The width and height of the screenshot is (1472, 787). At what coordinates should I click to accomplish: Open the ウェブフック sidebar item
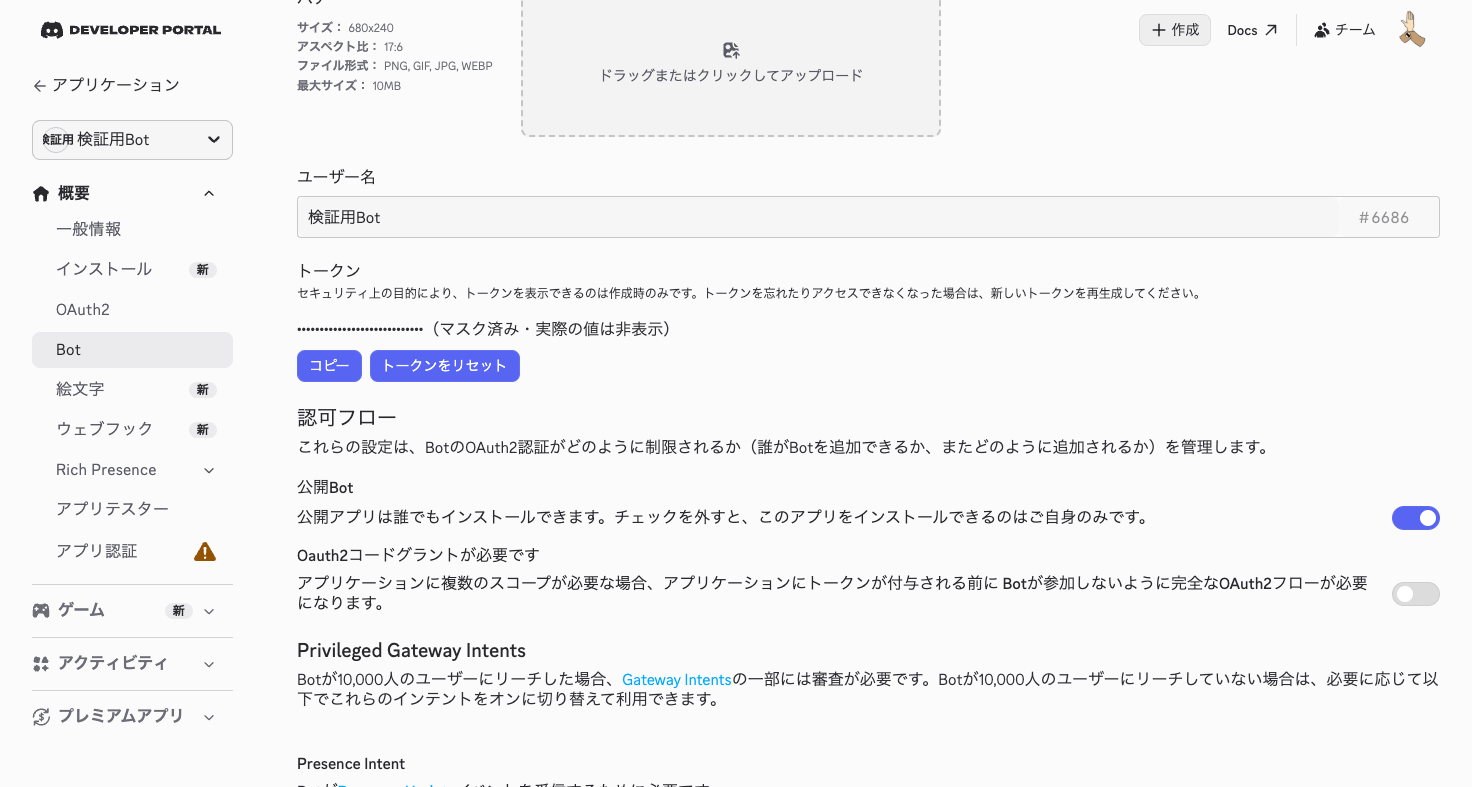click(x=132, y=429)
